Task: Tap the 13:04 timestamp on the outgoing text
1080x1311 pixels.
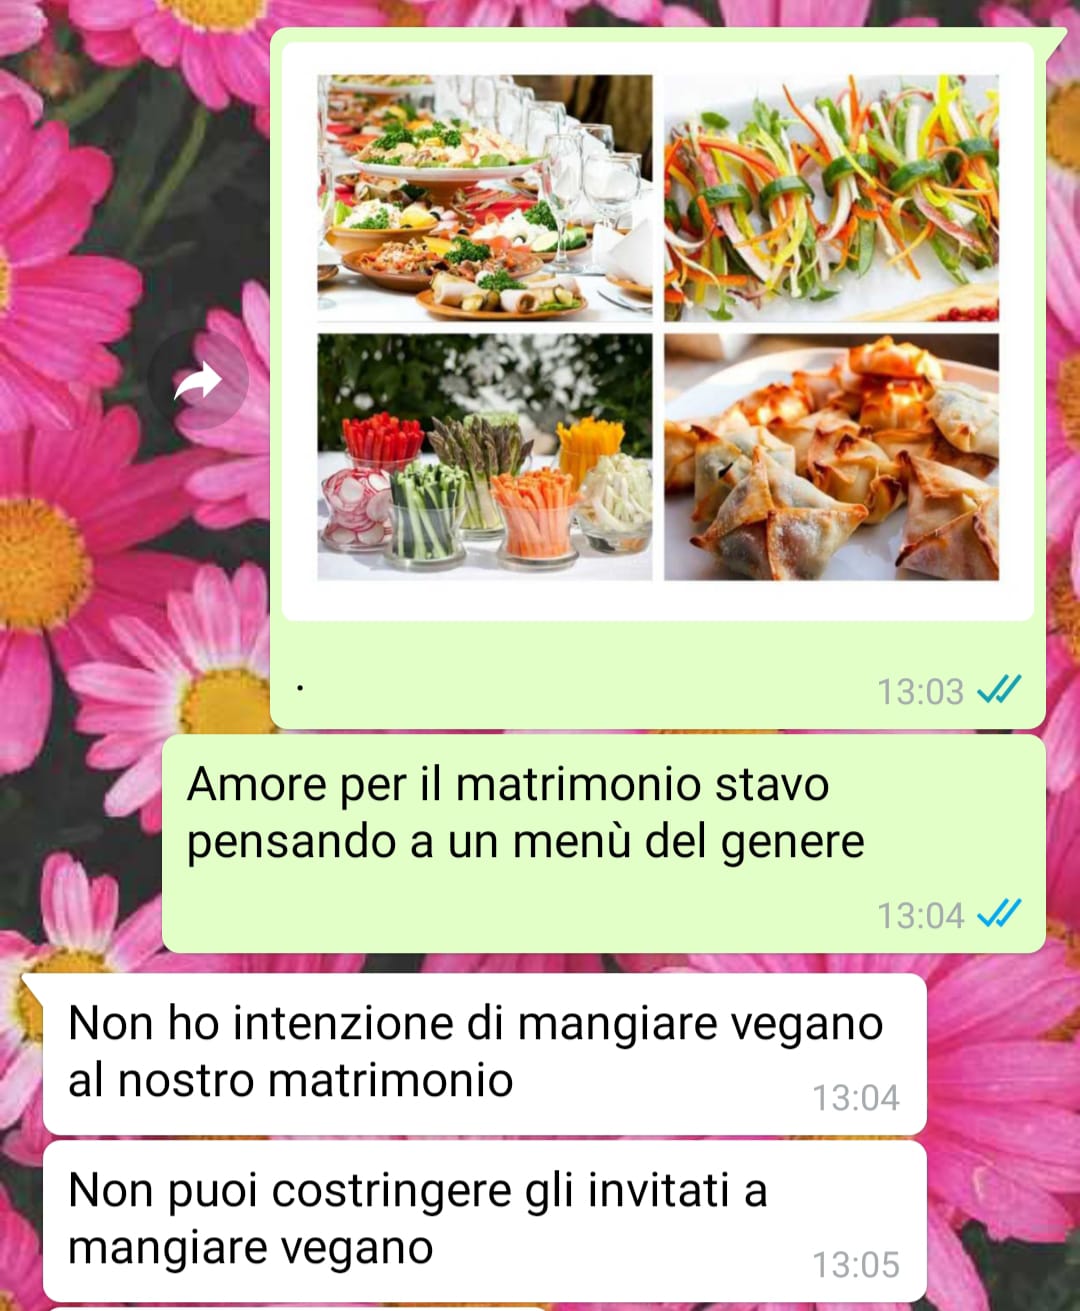Action: (x=920, y=915)
